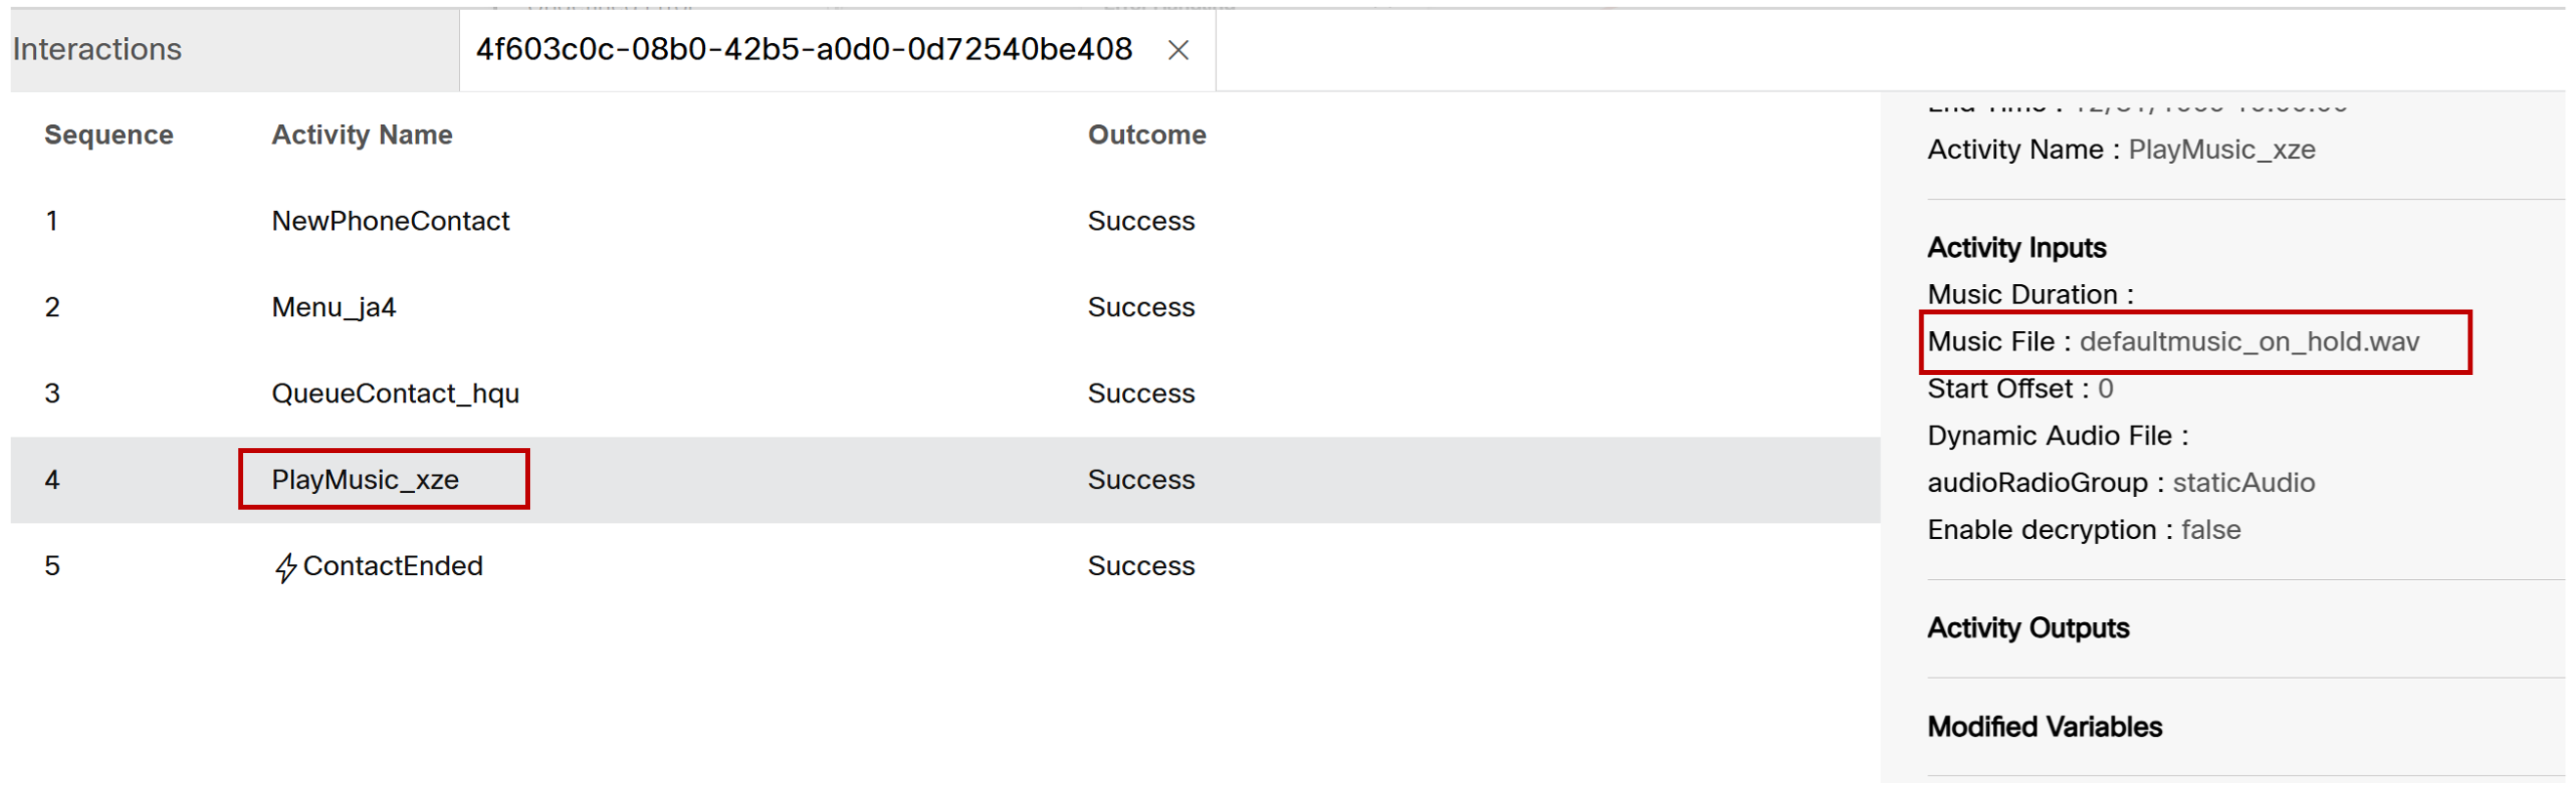Switch to the Interactions tab
The width and height of the screenshot is (2576, 785).
click(97, 49)
